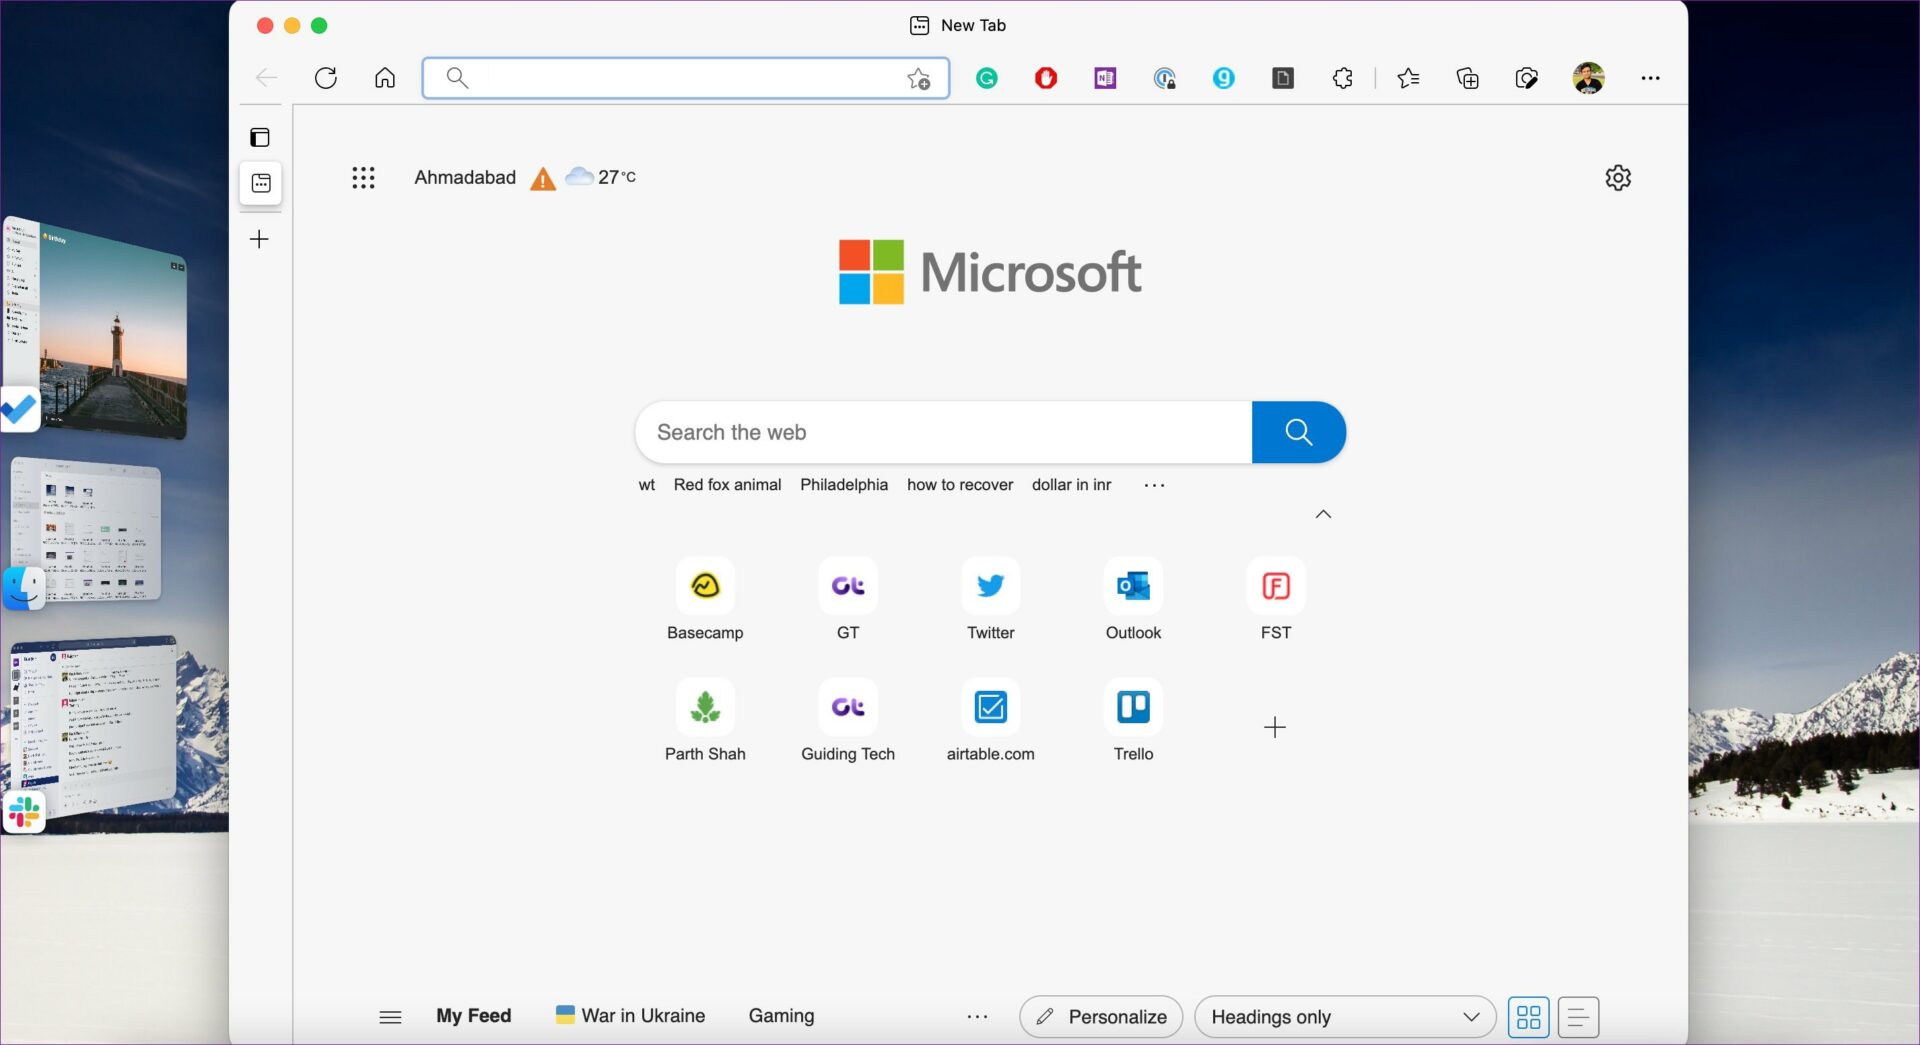Reload the page with the refresh icon
1920x1045 pixels.
(x=326, y=78)
